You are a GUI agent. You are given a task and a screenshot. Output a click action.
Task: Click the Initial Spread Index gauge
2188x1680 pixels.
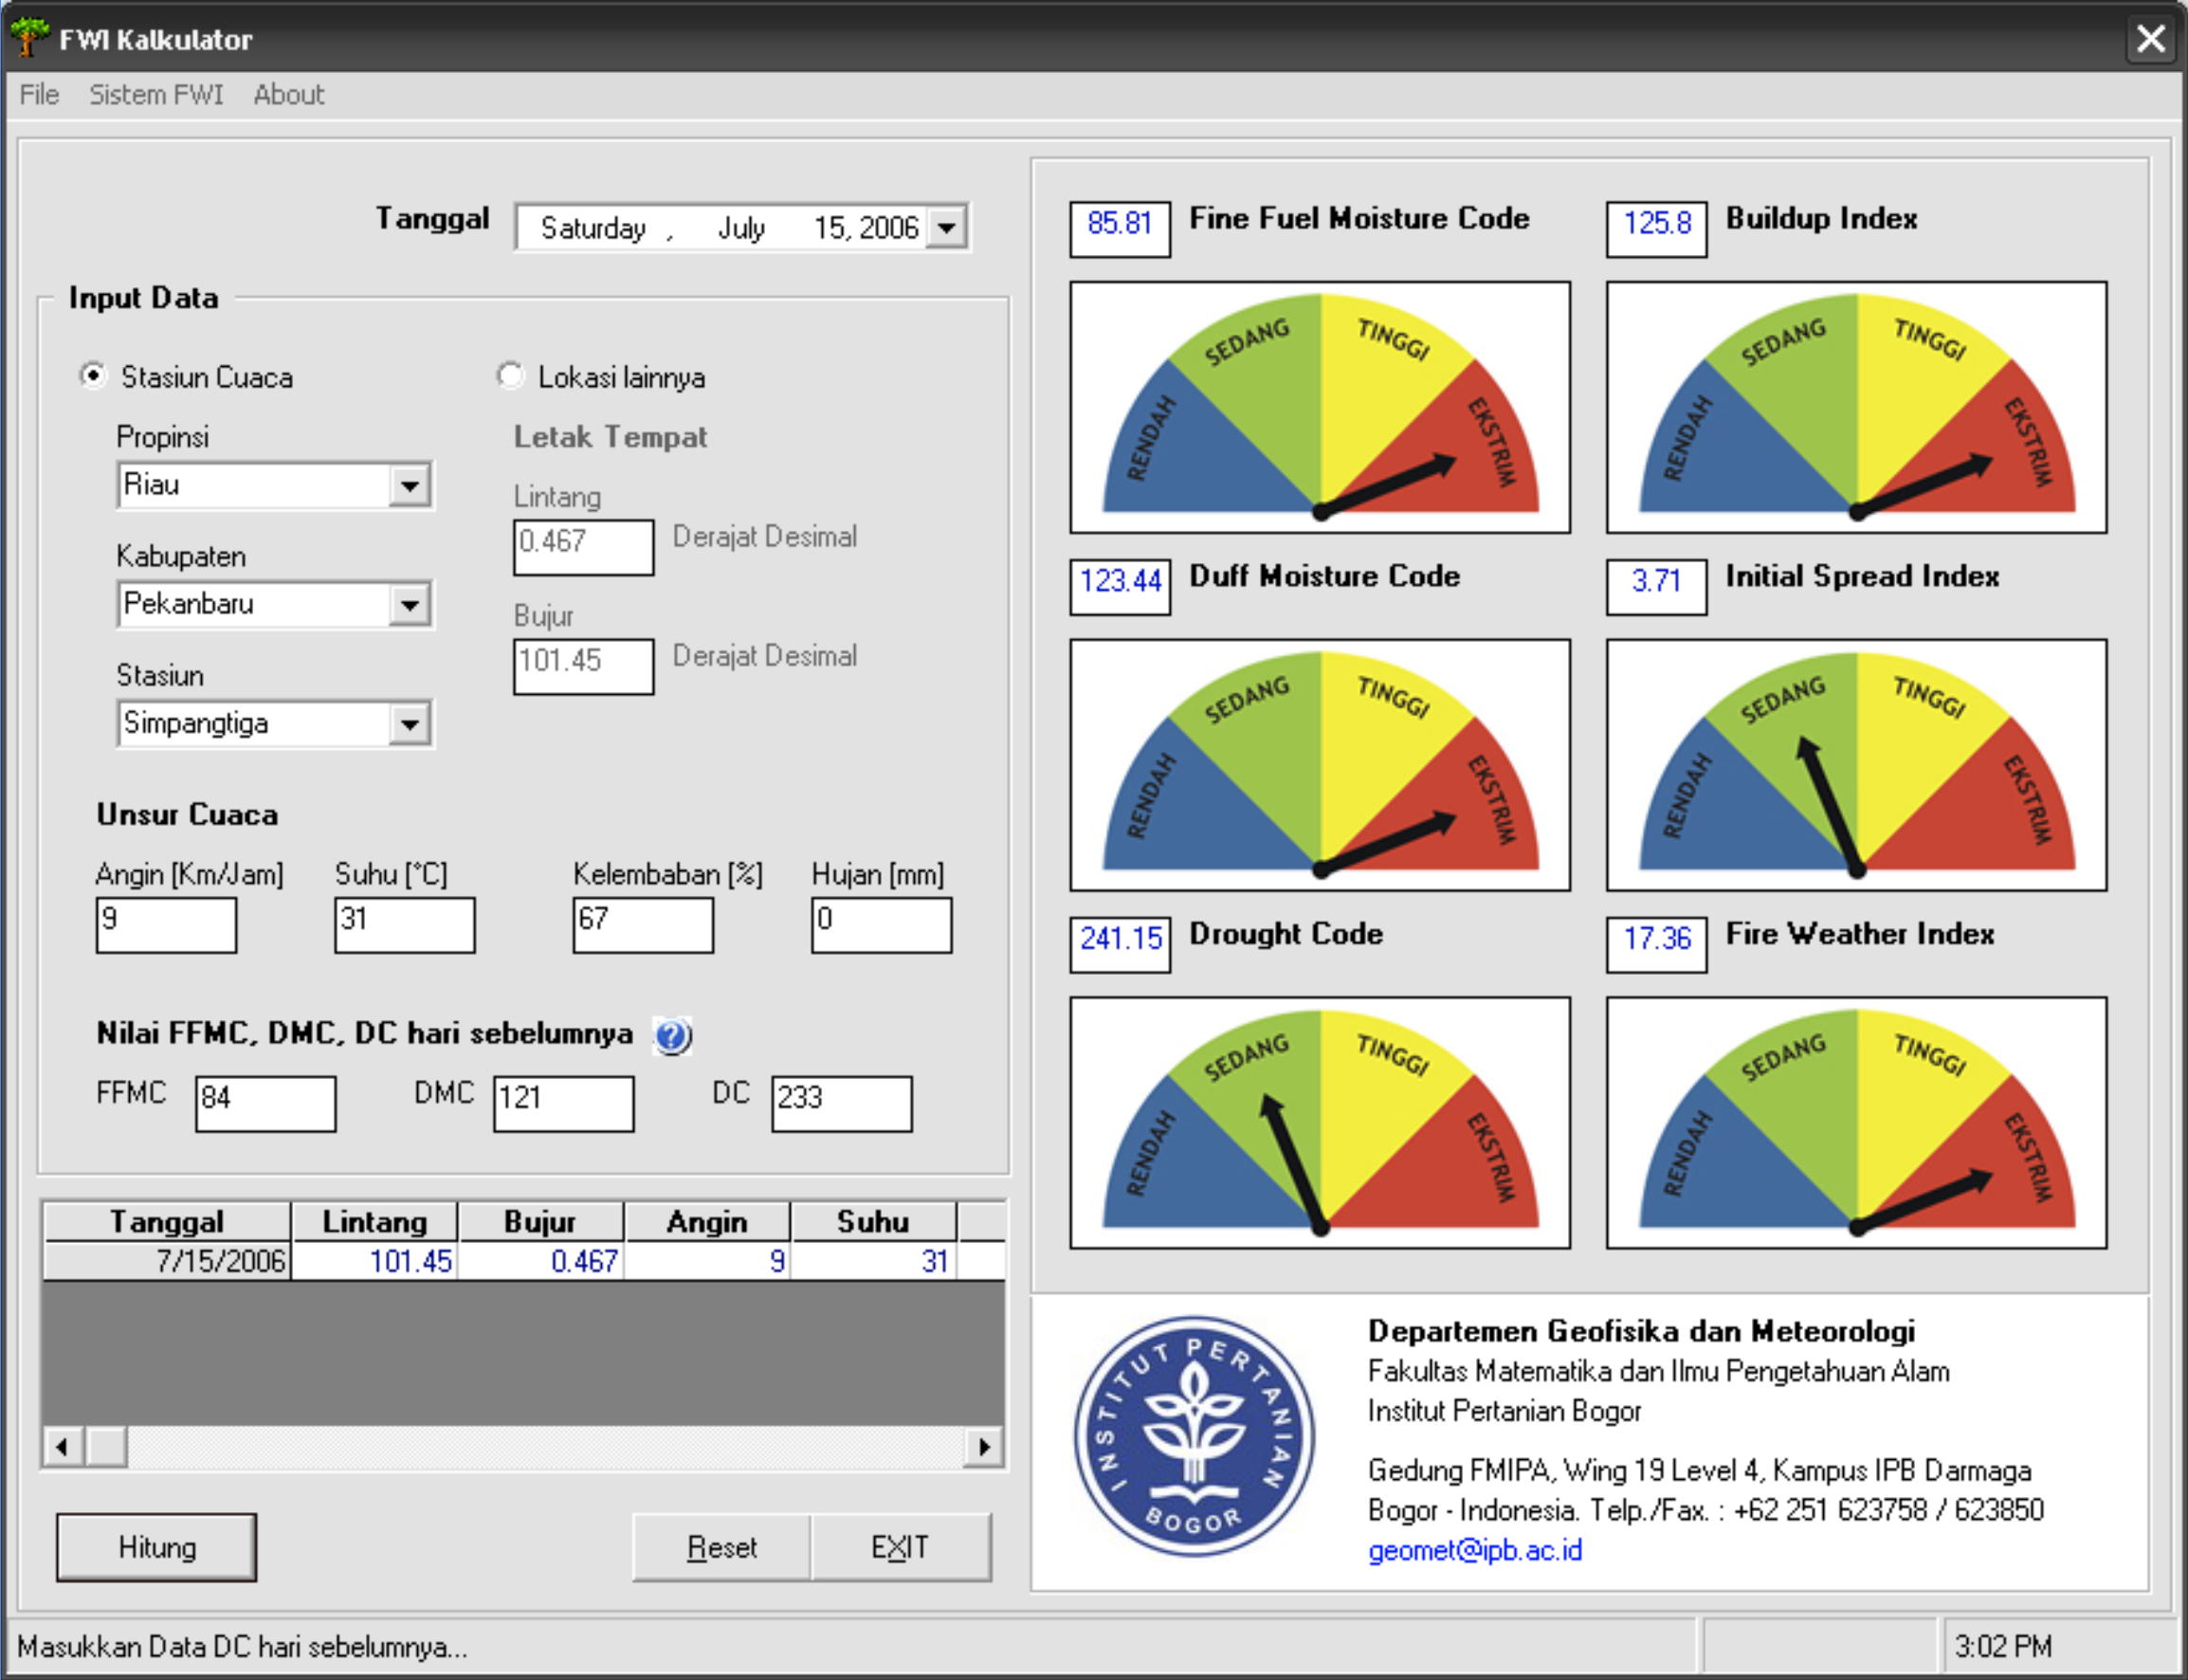click(1856, 765)
